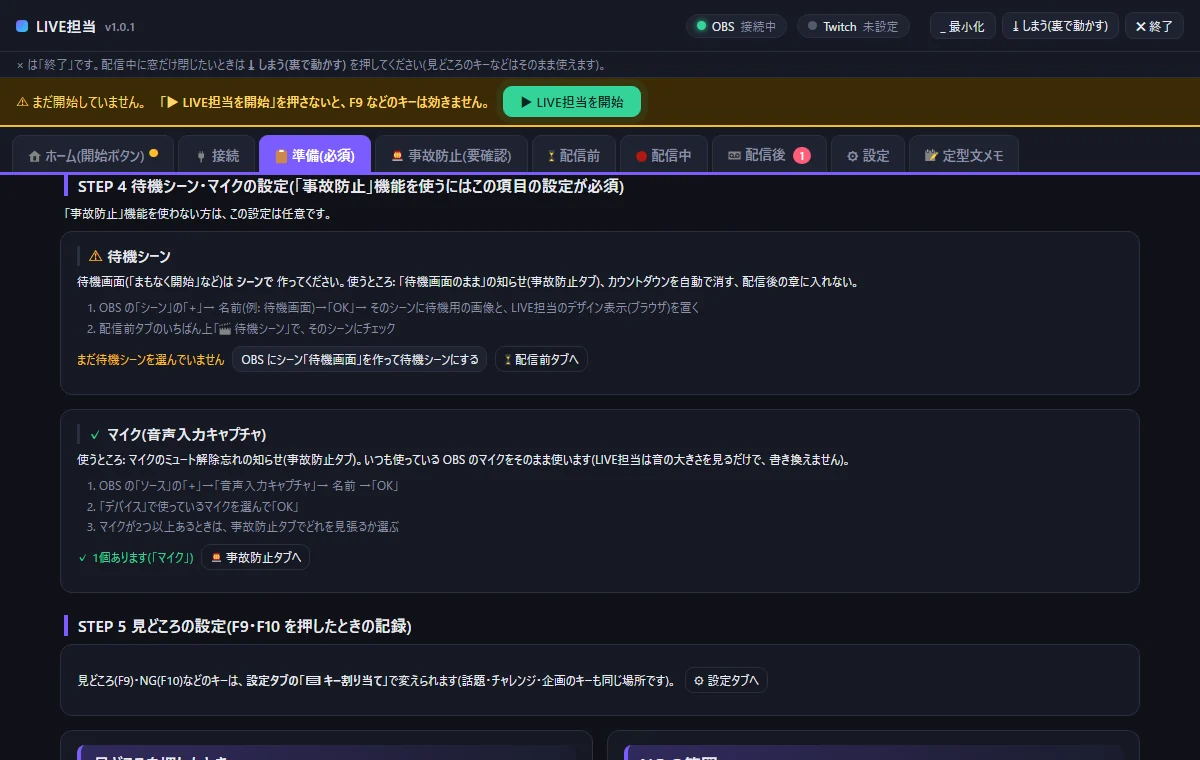Select the 準備(必須) tab
Screen dimensions: 1200x760
315,155
